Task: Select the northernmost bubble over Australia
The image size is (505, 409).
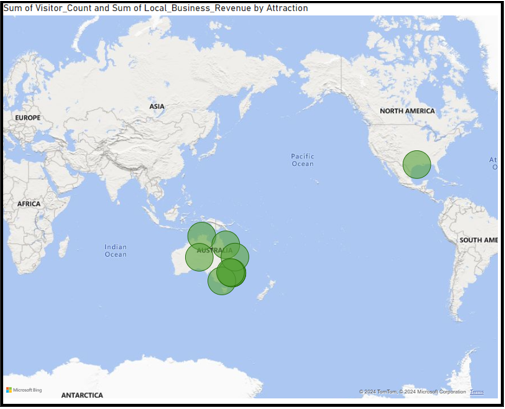Action: (x=201, y=236)
